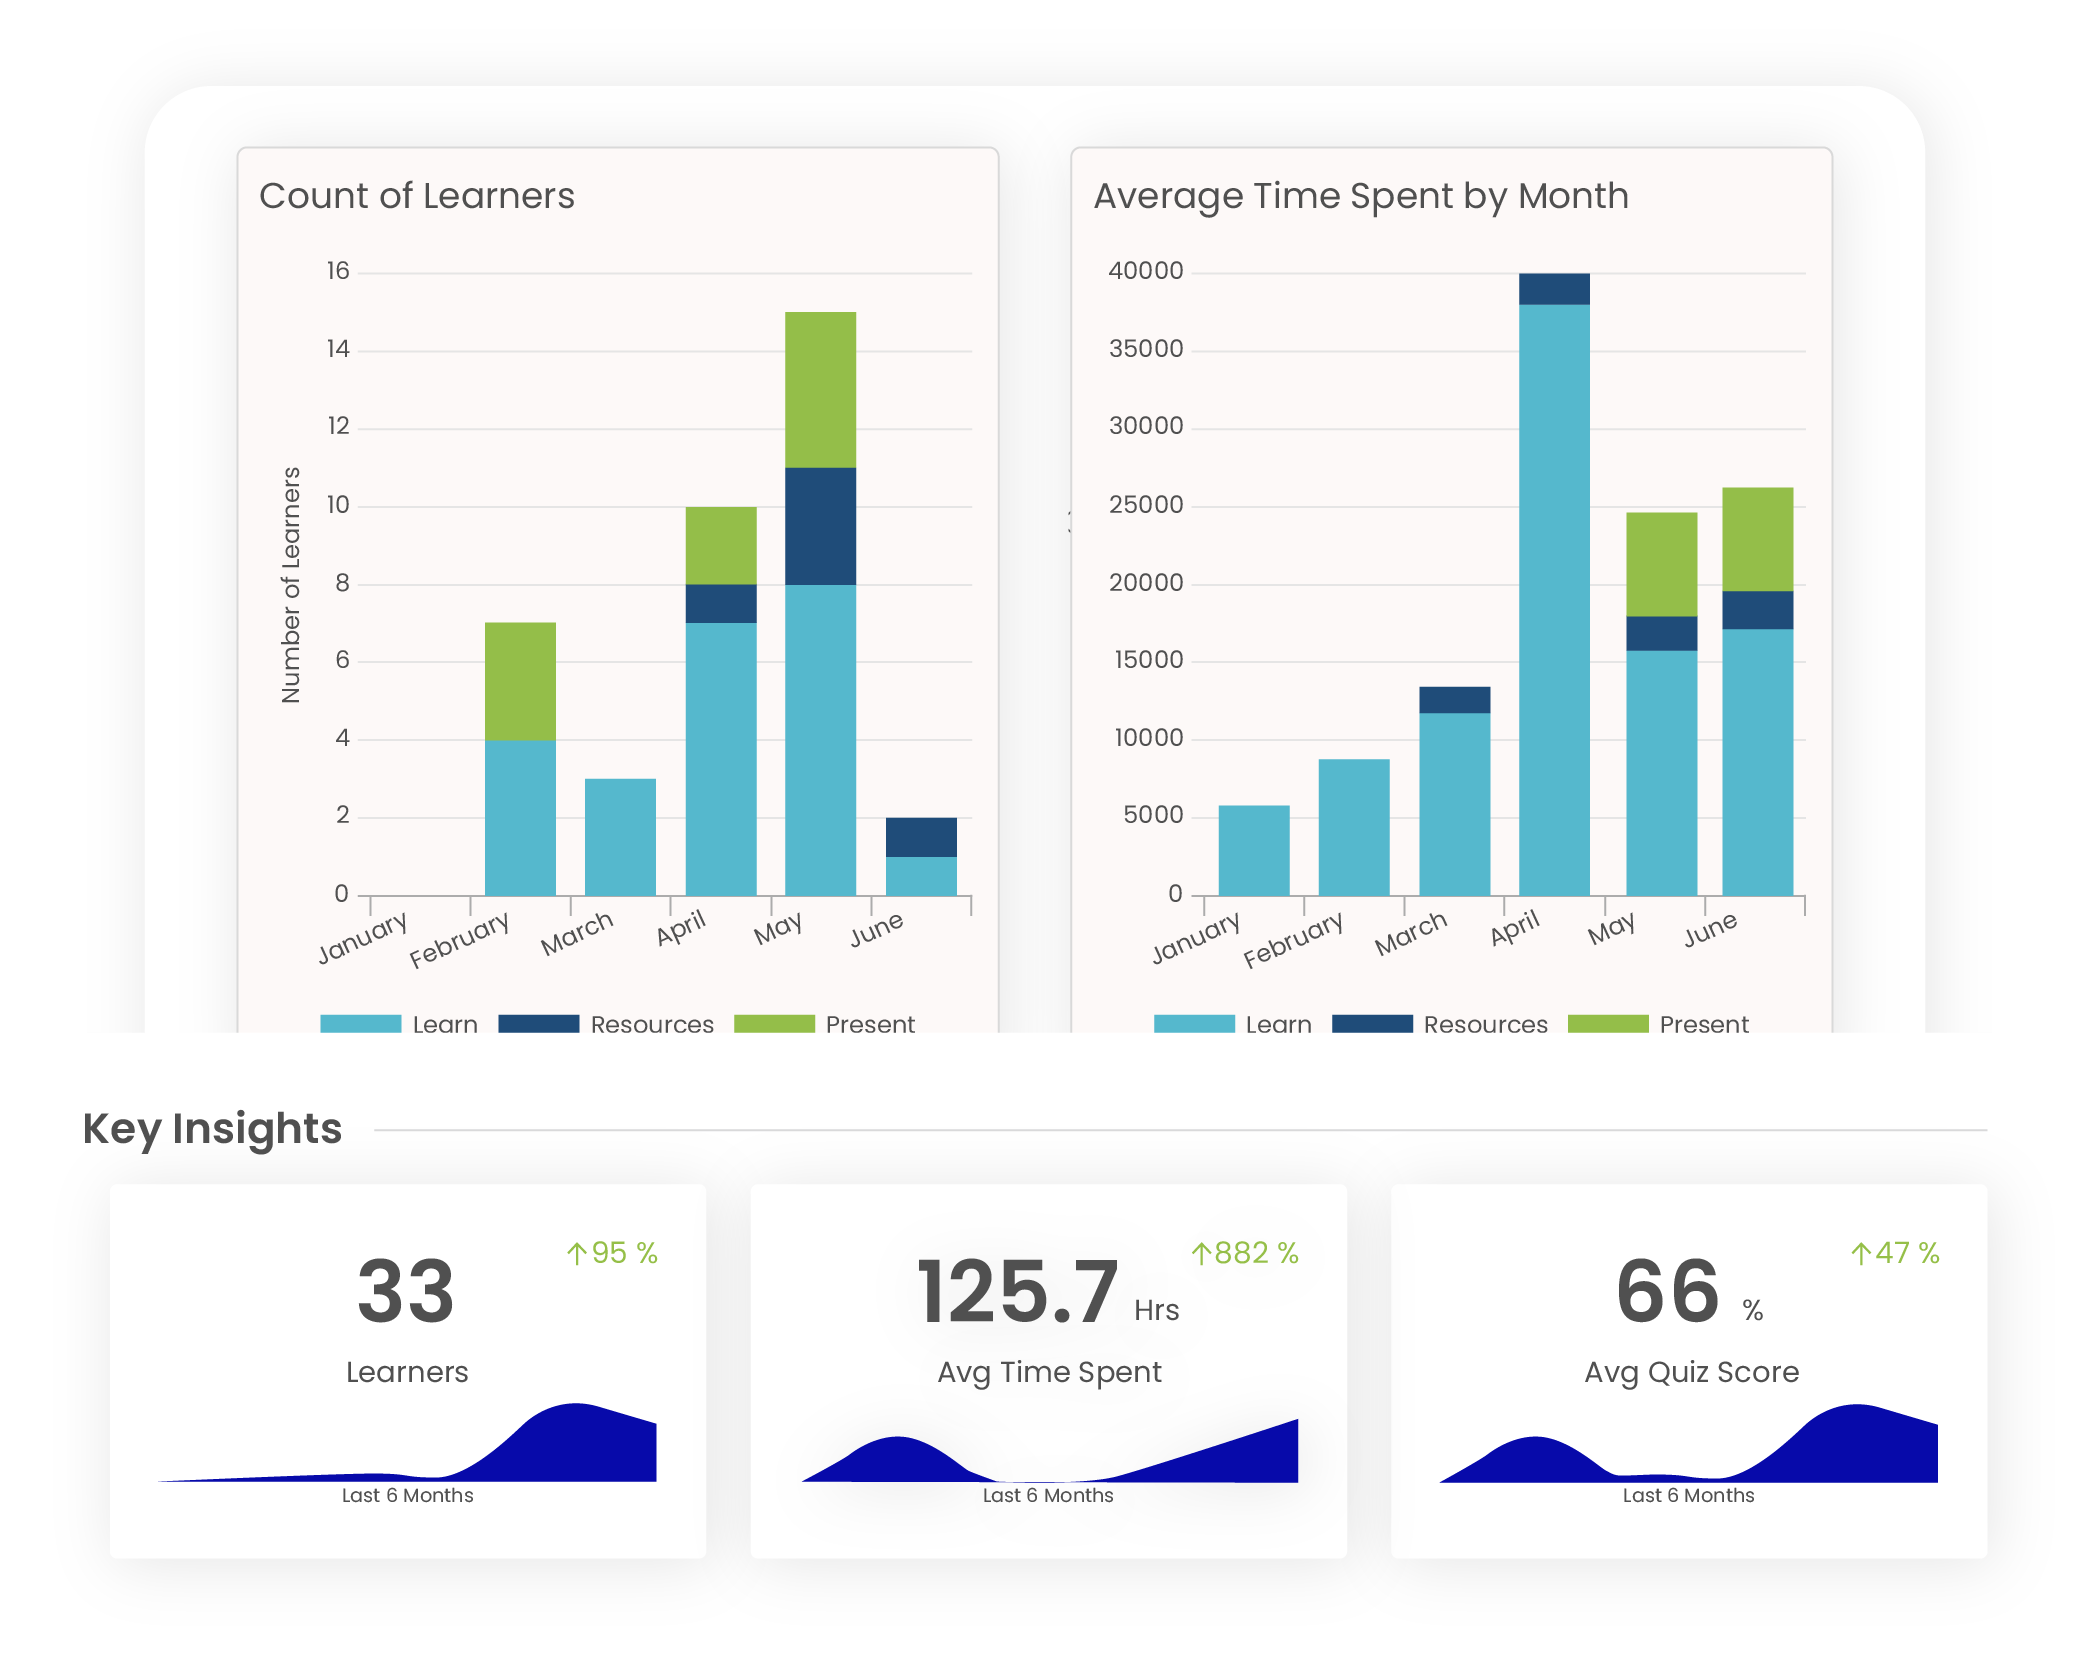Click the 'Avg Time Spent' card label
The width and height of the screenshot is (2083, 1654).
(1049, 1373)
